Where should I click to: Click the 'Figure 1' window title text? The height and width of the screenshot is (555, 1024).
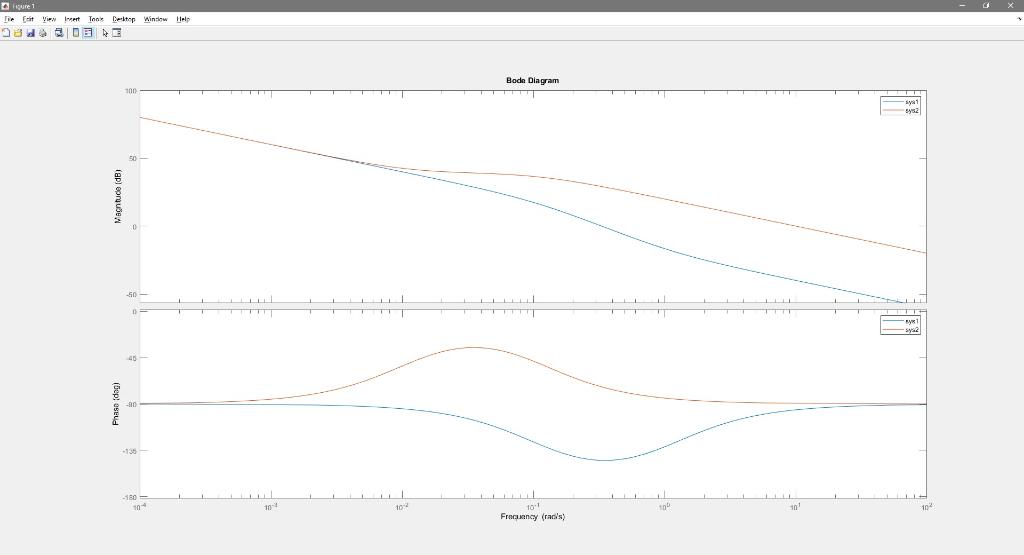point(24,6)
